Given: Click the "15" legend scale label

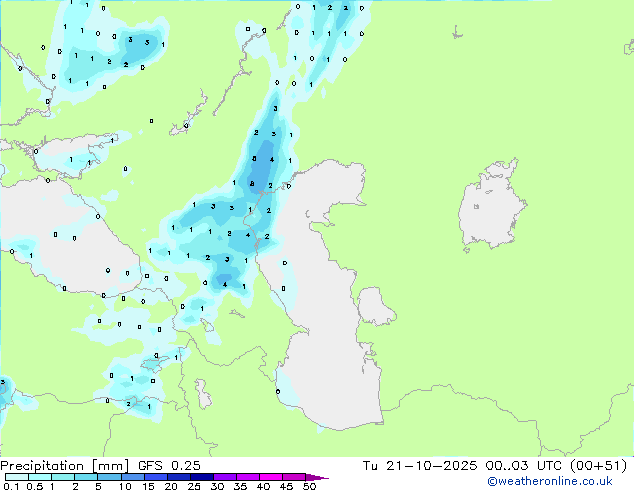Looking at the screenshot, I should tap(148, 486).
